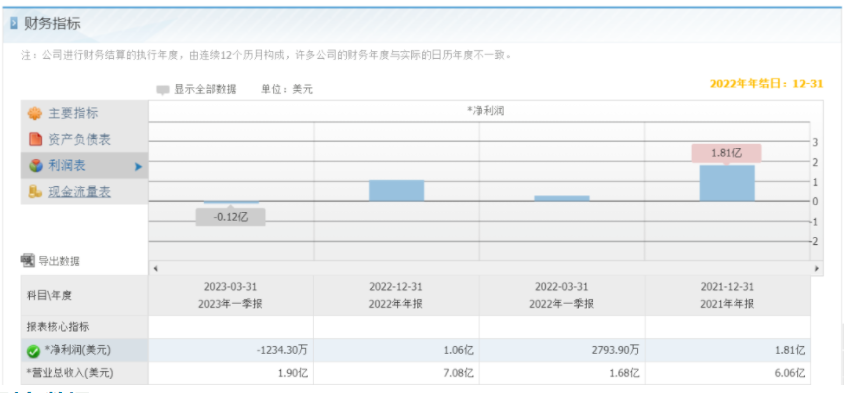845x393 pixels.
Task: Click the 2021-12-31 net profit bar
Action: click(x=727, y=183)
